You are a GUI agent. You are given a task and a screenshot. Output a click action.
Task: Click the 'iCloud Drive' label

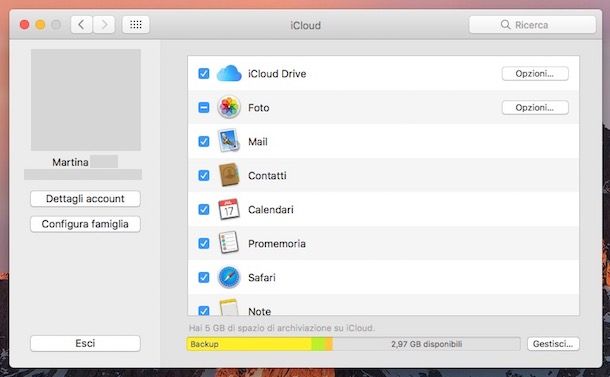click(x=277, y=74)
